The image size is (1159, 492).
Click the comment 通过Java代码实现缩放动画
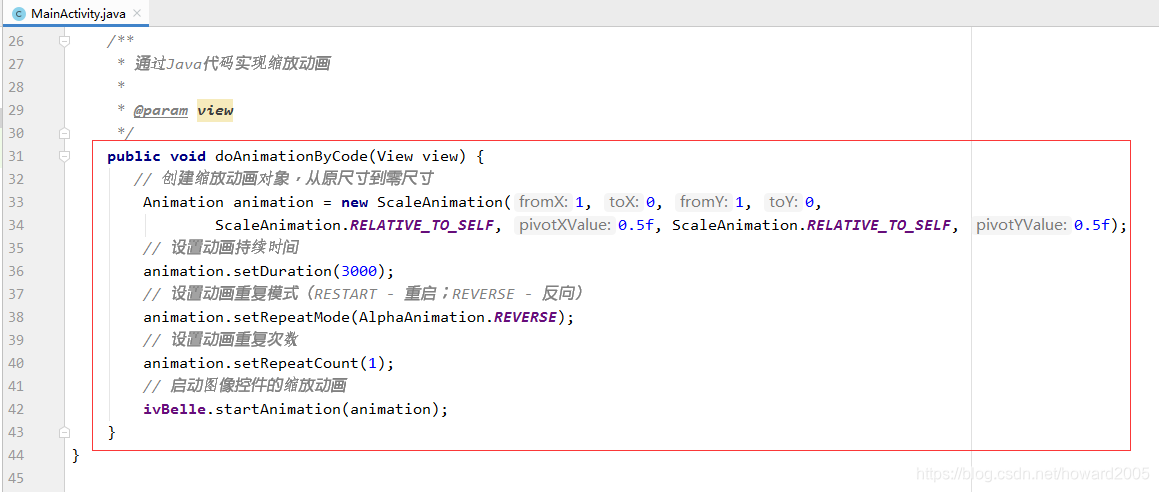tap(232, 64)
